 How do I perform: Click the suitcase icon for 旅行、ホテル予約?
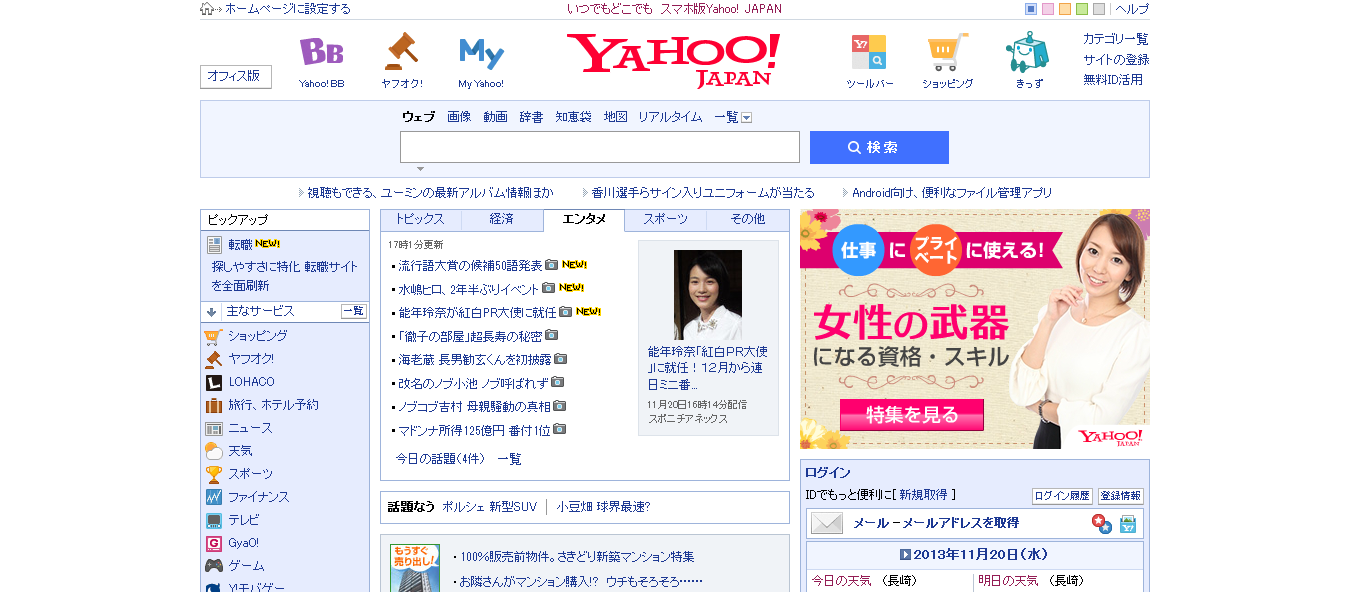coord(213,405)
